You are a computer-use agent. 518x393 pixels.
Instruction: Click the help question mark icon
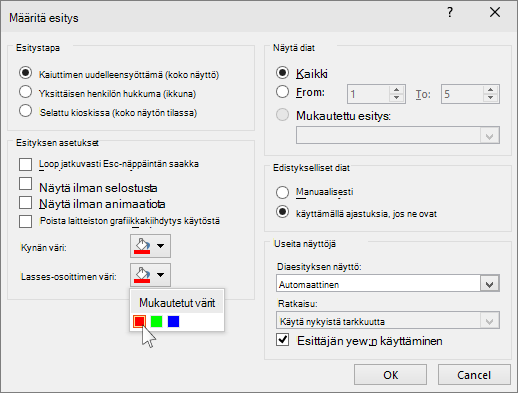[450, 13]
